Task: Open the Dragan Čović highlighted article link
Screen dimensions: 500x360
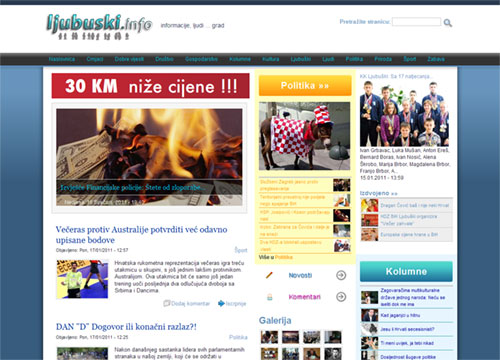Action: point(415,205)
